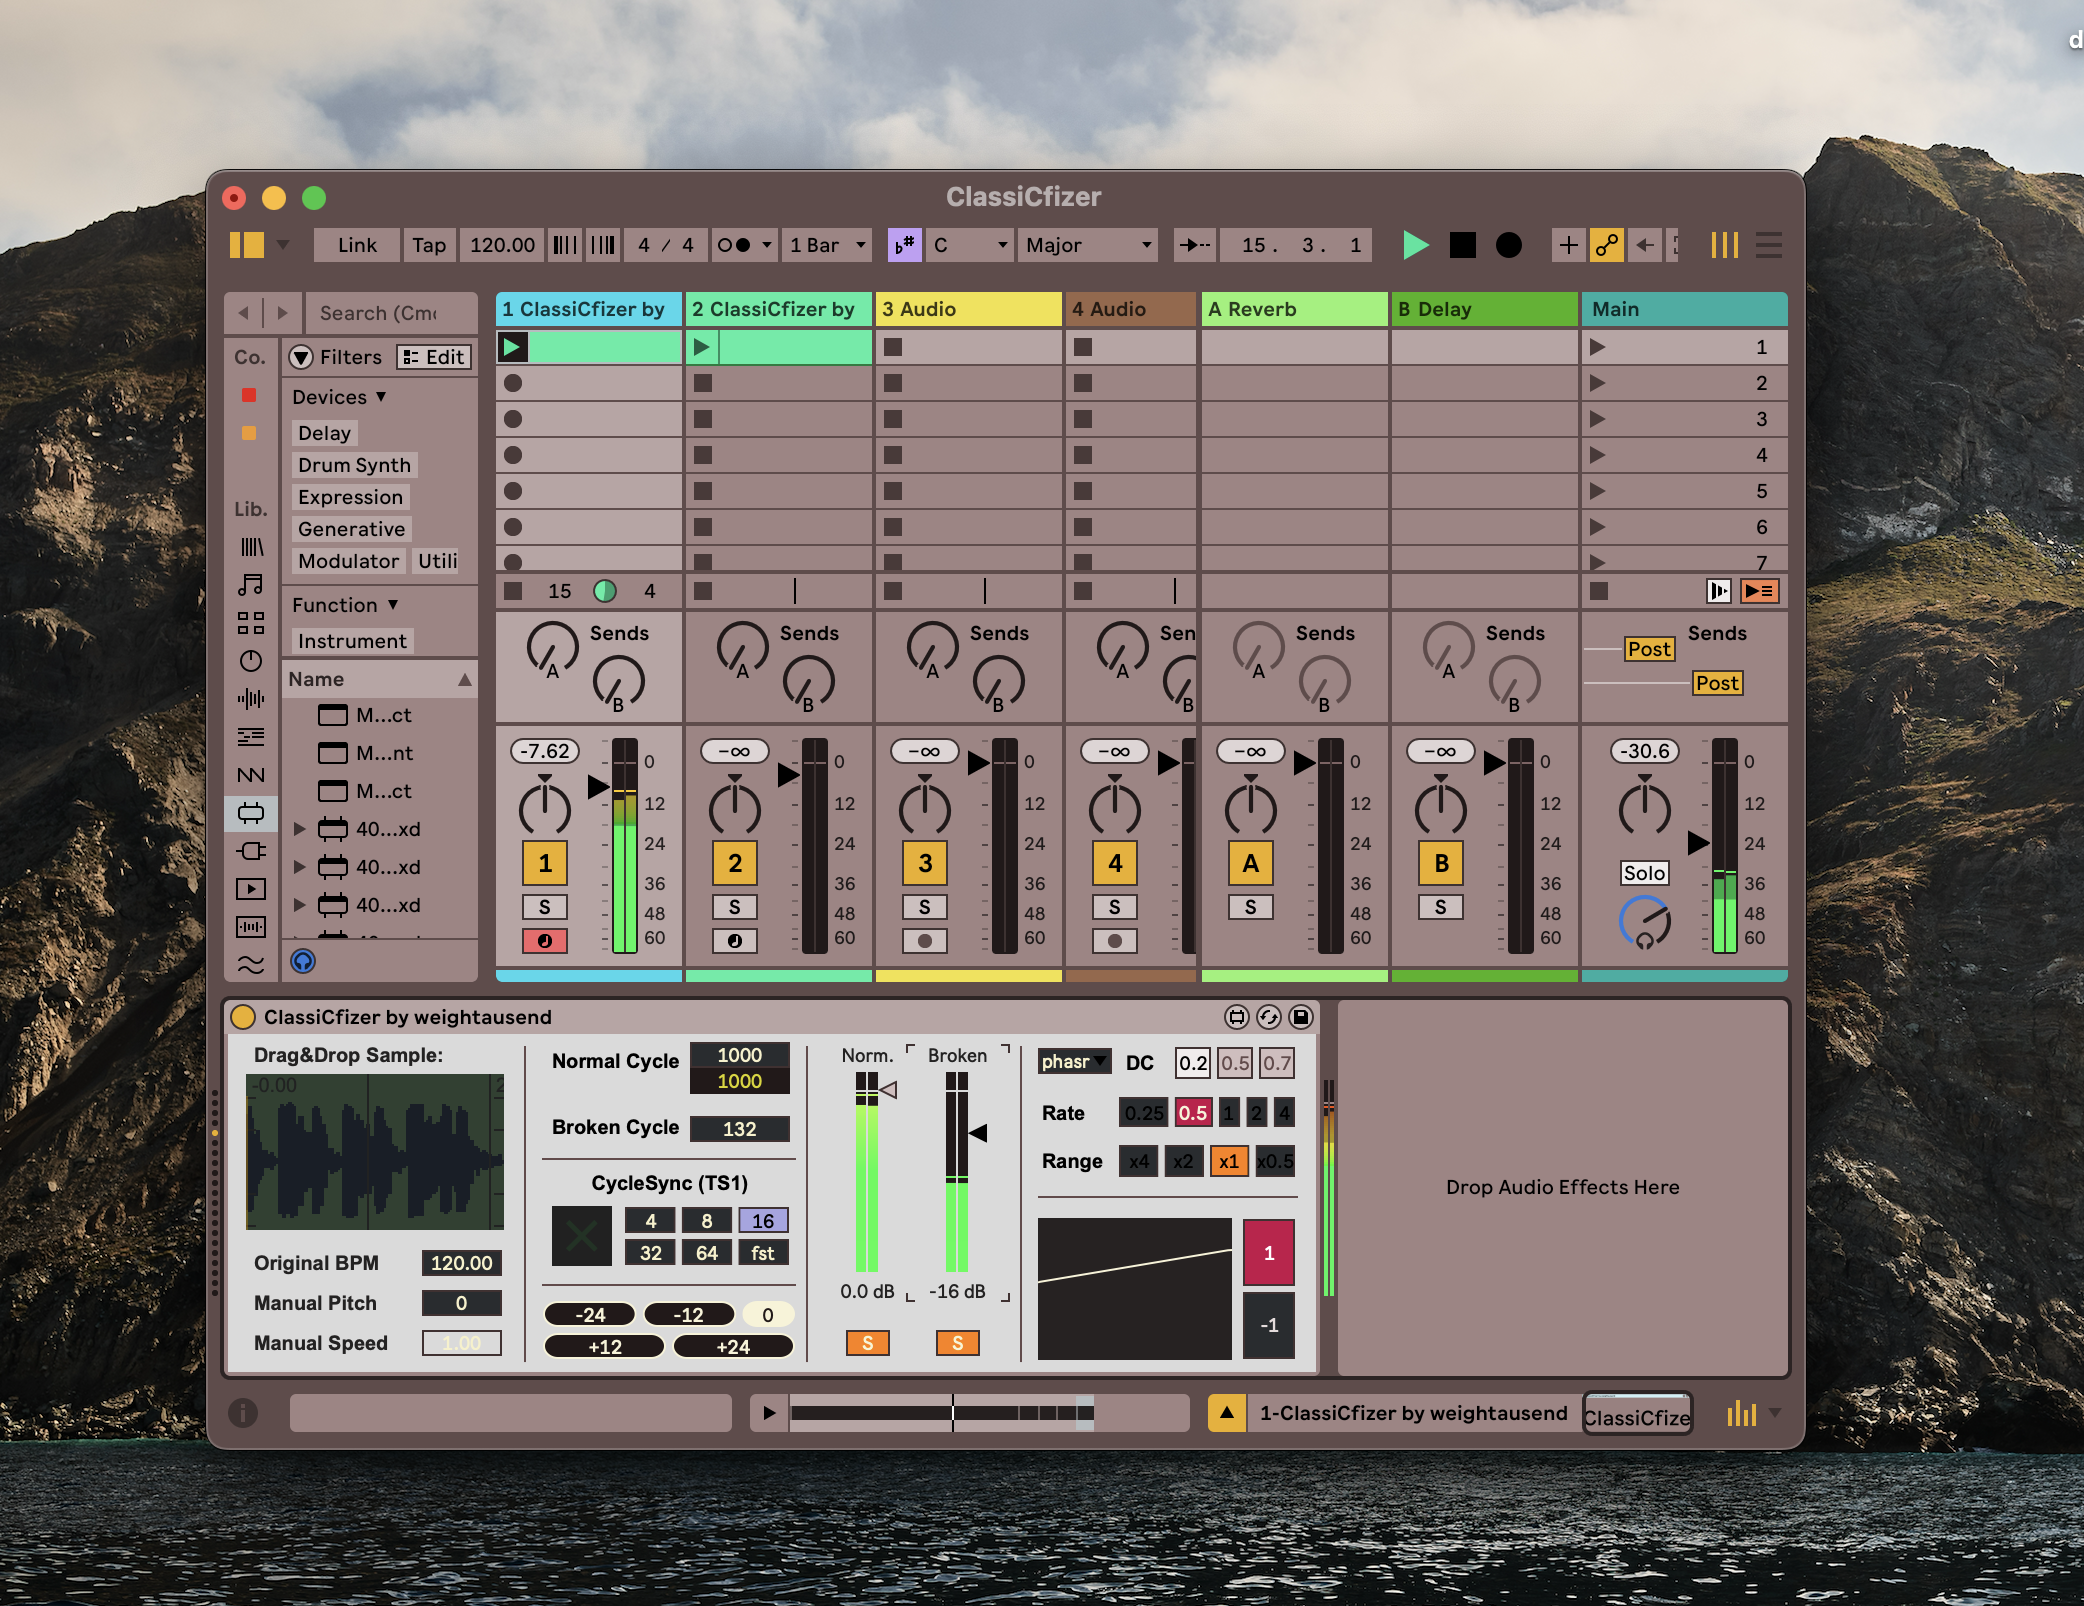Click the Tap tempo button

(429, 245)
